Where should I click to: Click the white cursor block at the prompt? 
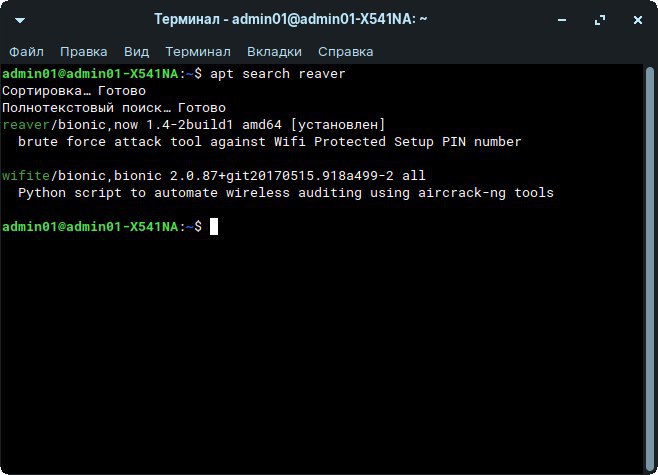point(214,227)
